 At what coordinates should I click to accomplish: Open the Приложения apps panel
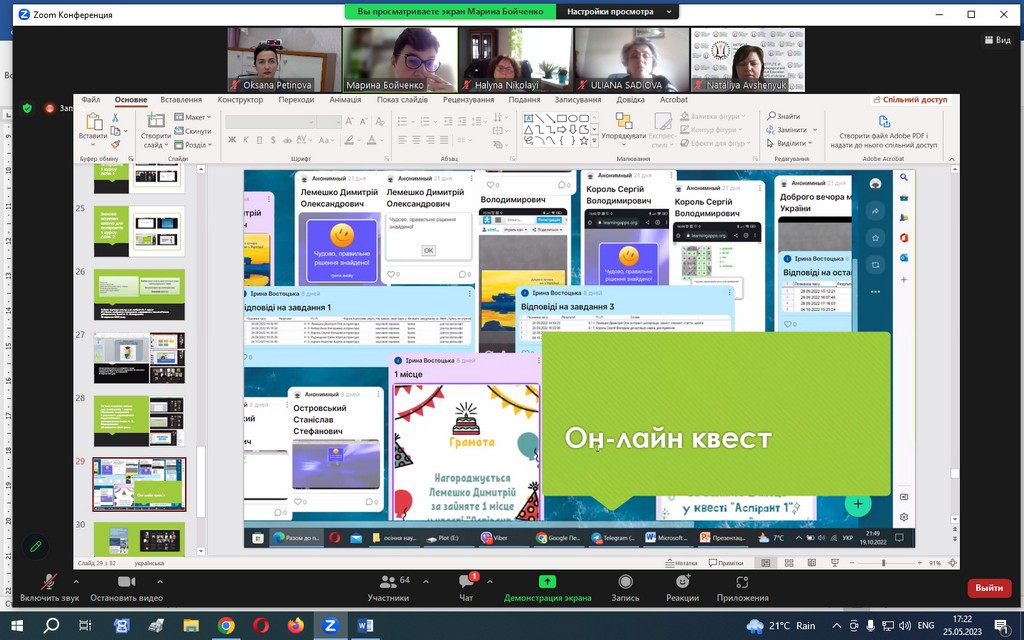pos(742,582)
